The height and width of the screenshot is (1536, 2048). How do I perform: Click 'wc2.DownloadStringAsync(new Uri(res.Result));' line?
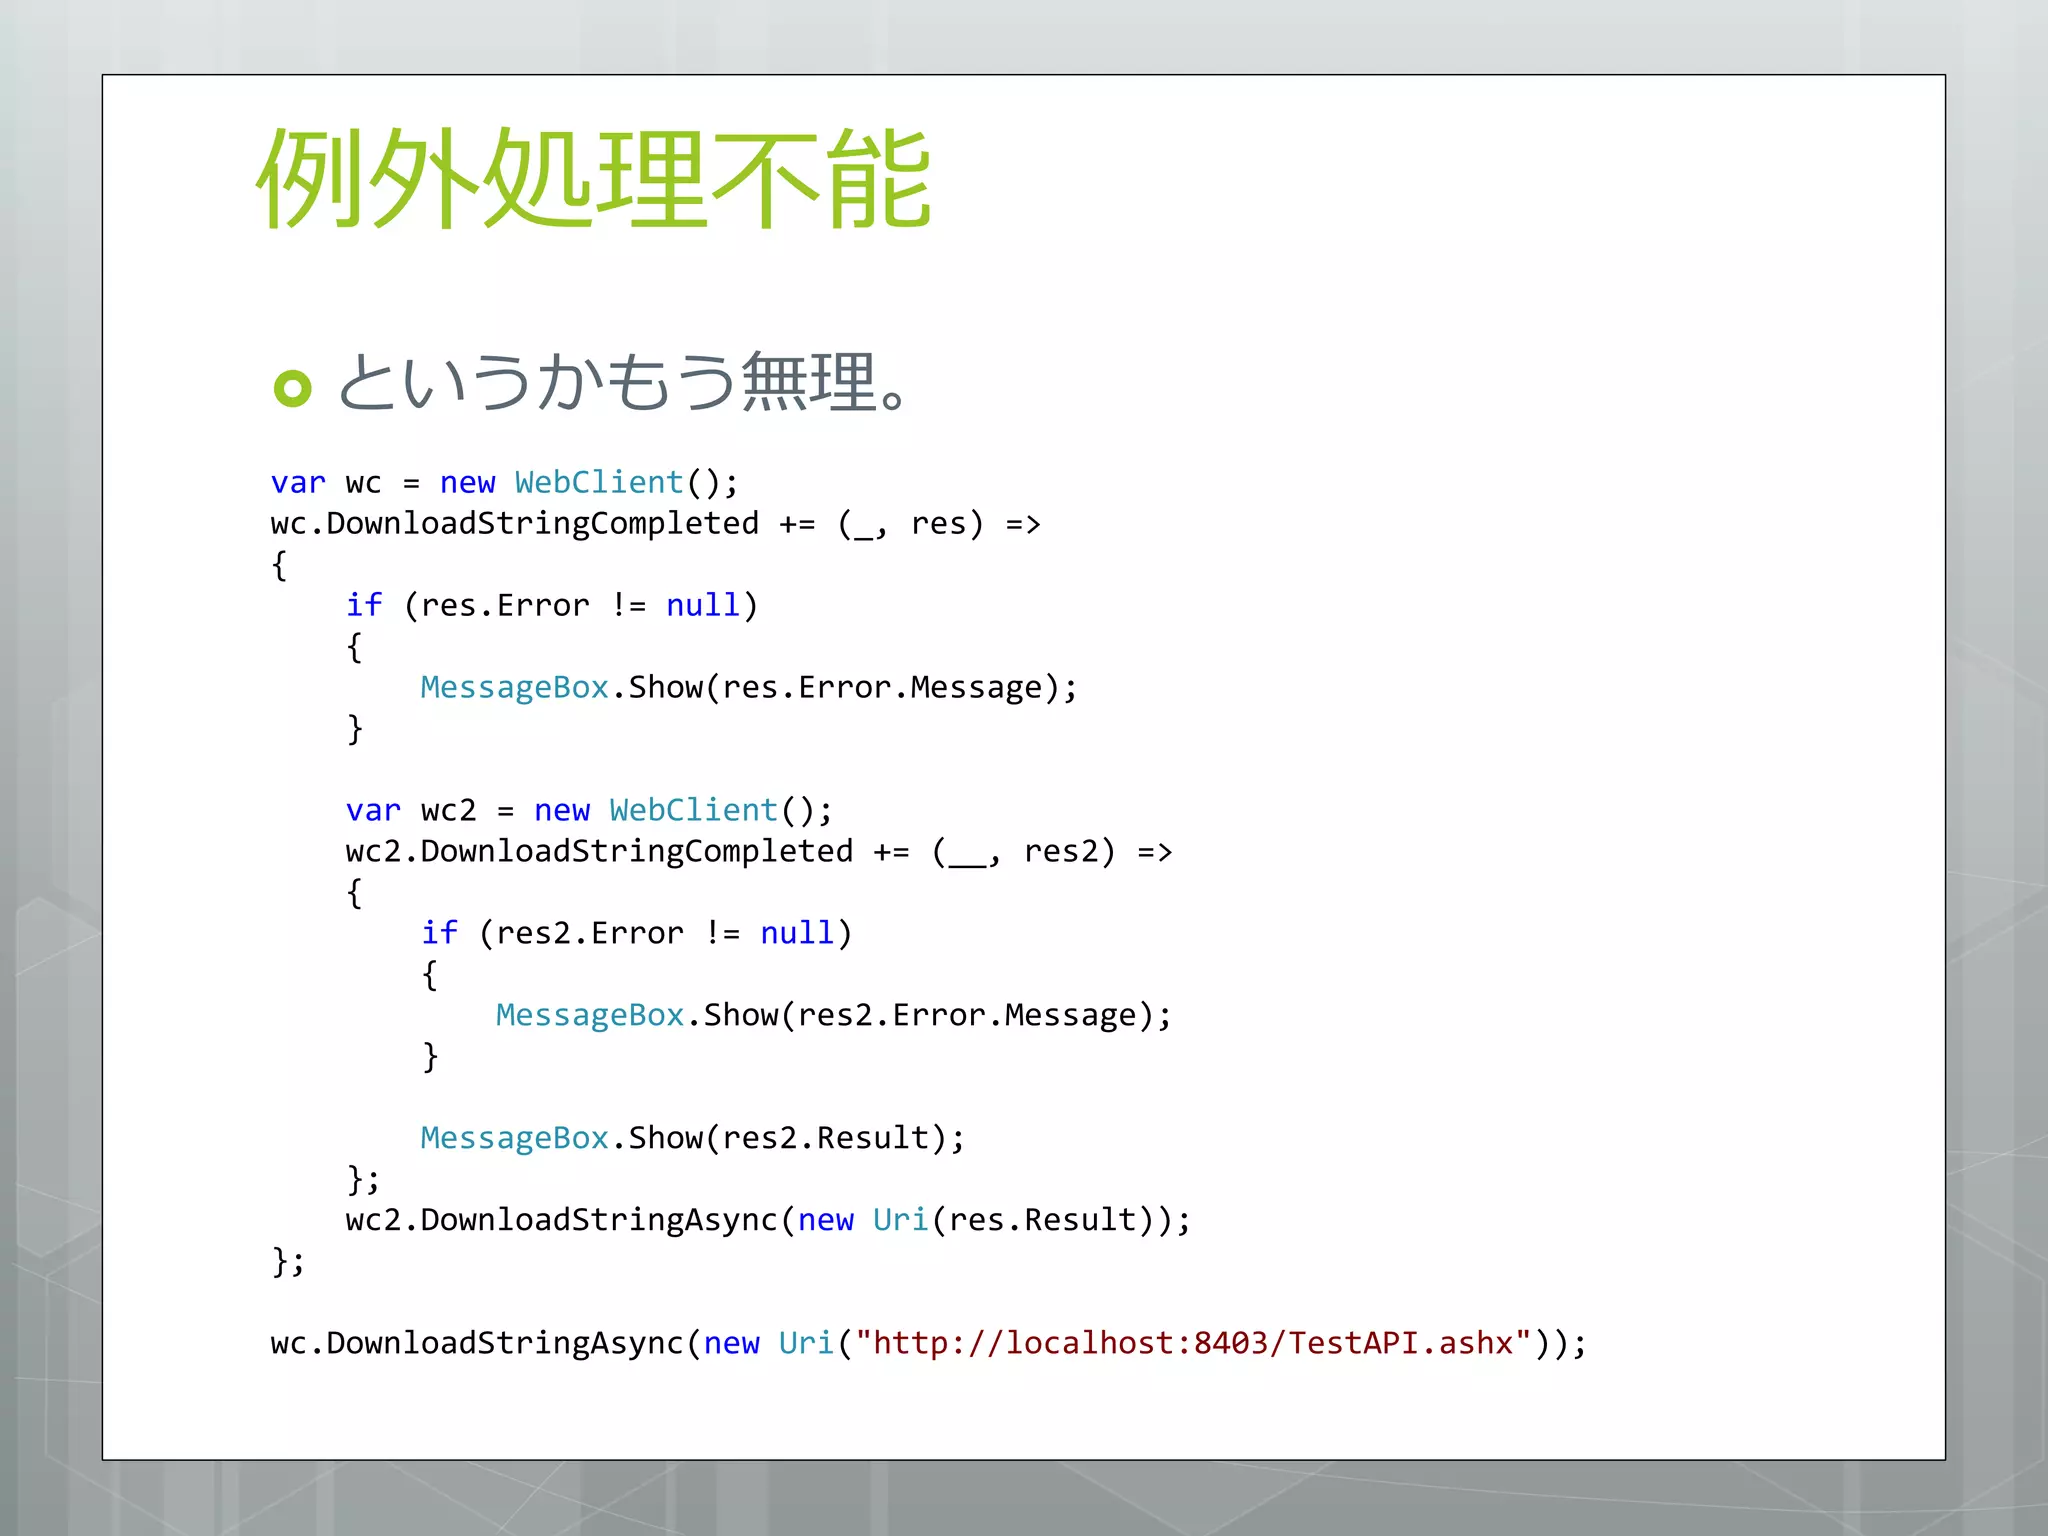pyautogui.click(x=768, y=1220)
